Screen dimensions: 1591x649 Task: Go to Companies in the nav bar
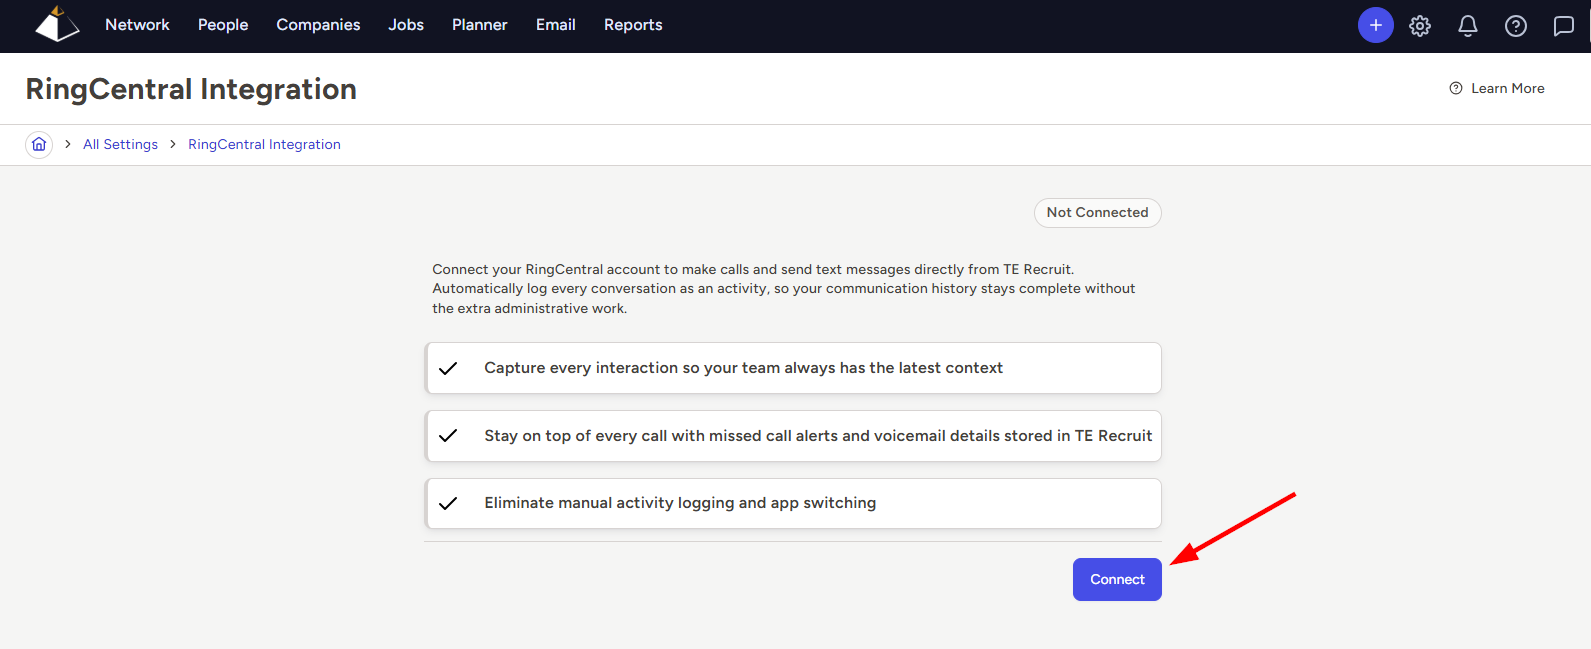tap(318, 25)
